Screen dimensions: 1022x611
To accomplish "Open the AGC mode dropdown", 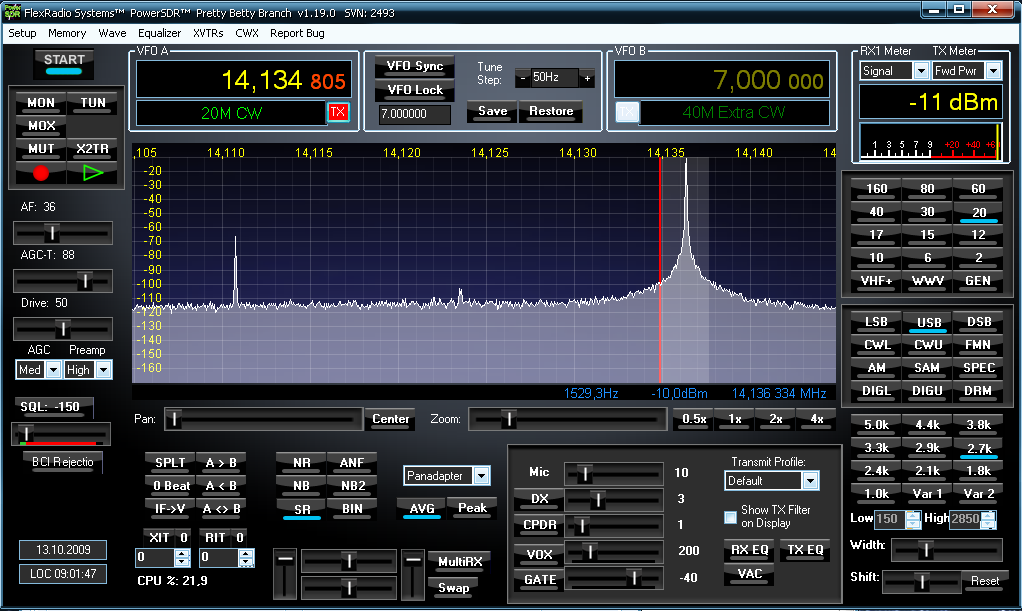I will point(53,370).
